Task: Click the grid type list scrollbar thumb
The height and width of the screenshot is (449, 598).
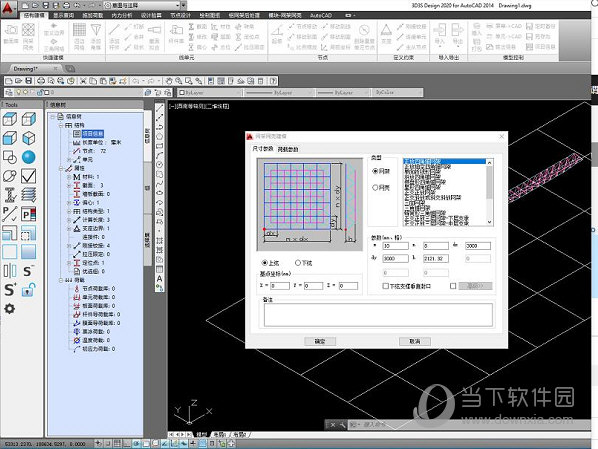Action: coord(489,183)
